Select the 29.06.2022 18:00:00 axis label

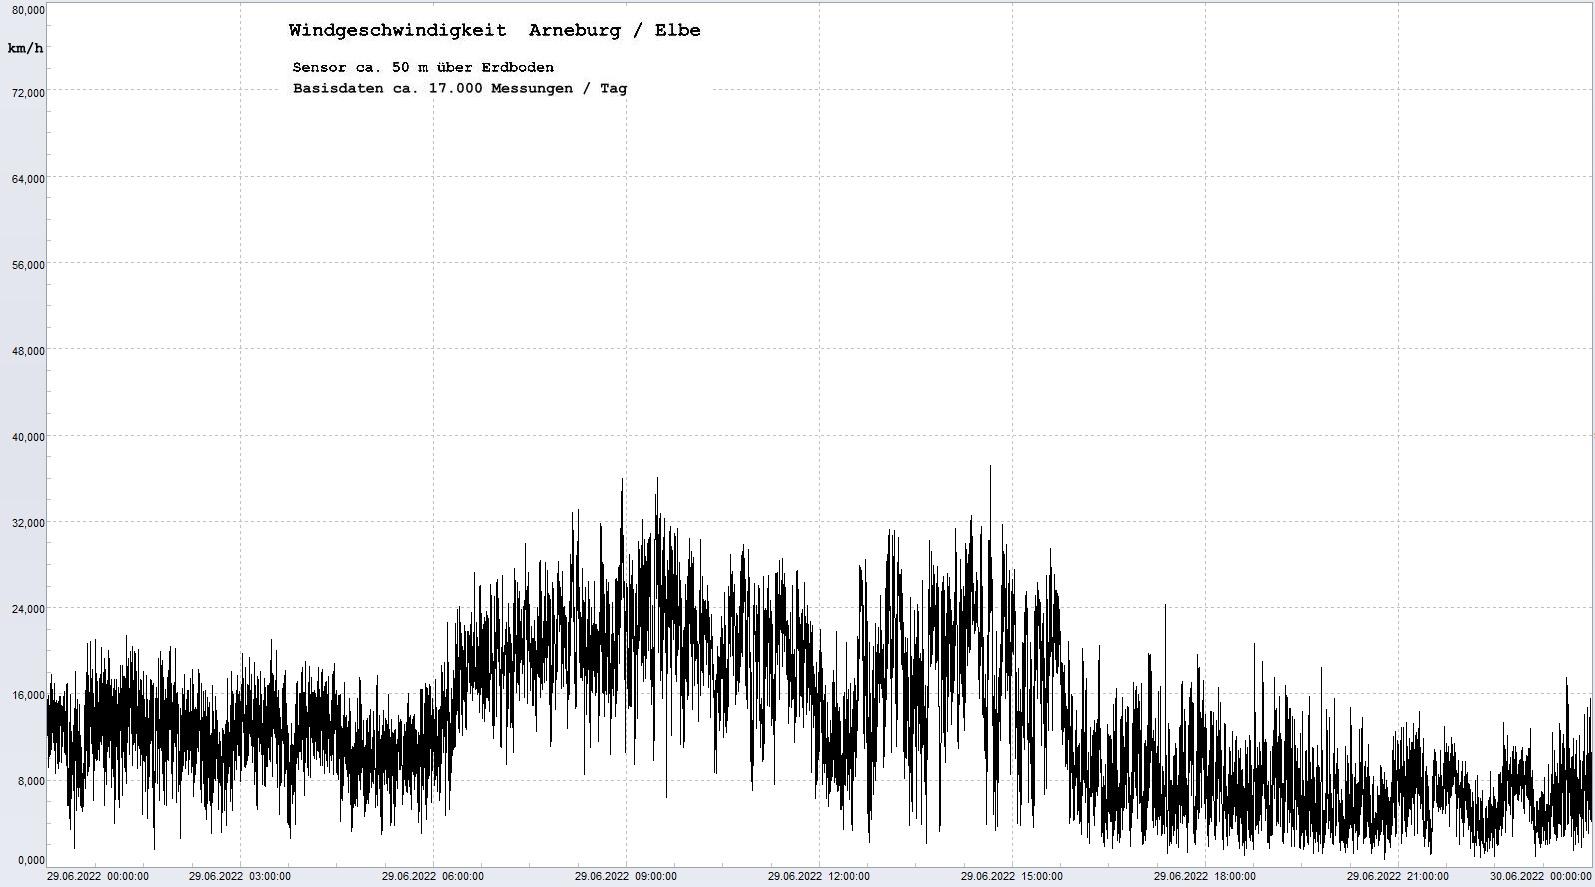coord(1204,877)
